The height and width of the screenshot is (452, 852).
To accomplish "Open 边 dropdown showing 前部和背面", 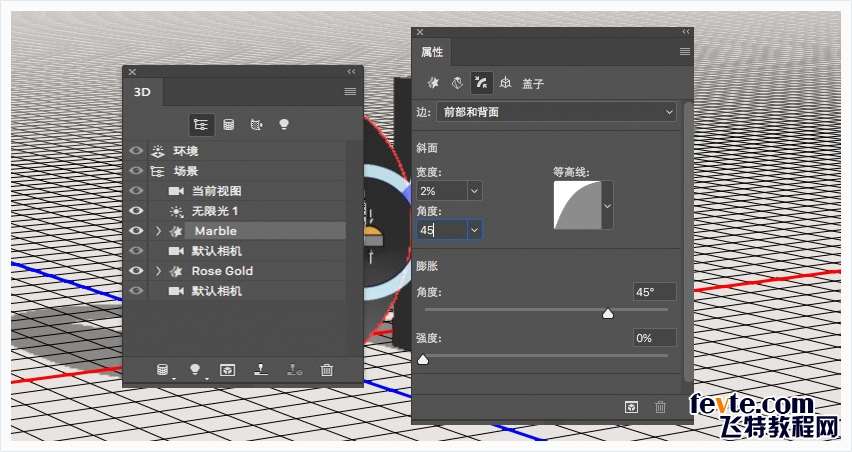I will click(556, 112).
